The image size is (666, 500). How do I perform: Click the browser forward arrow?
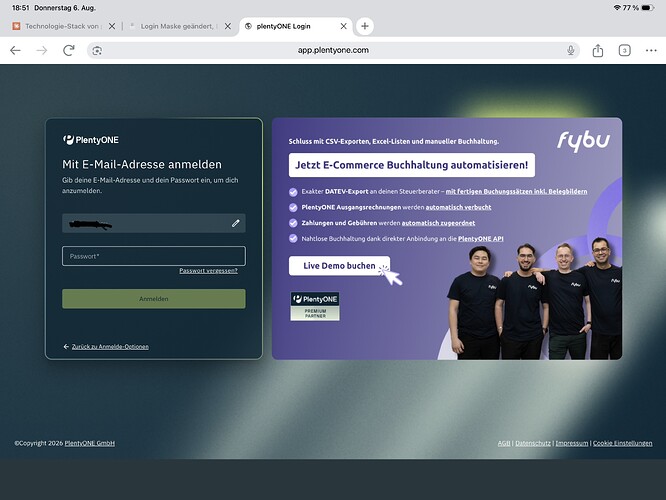pyautogui.click(x=42, y=51)
